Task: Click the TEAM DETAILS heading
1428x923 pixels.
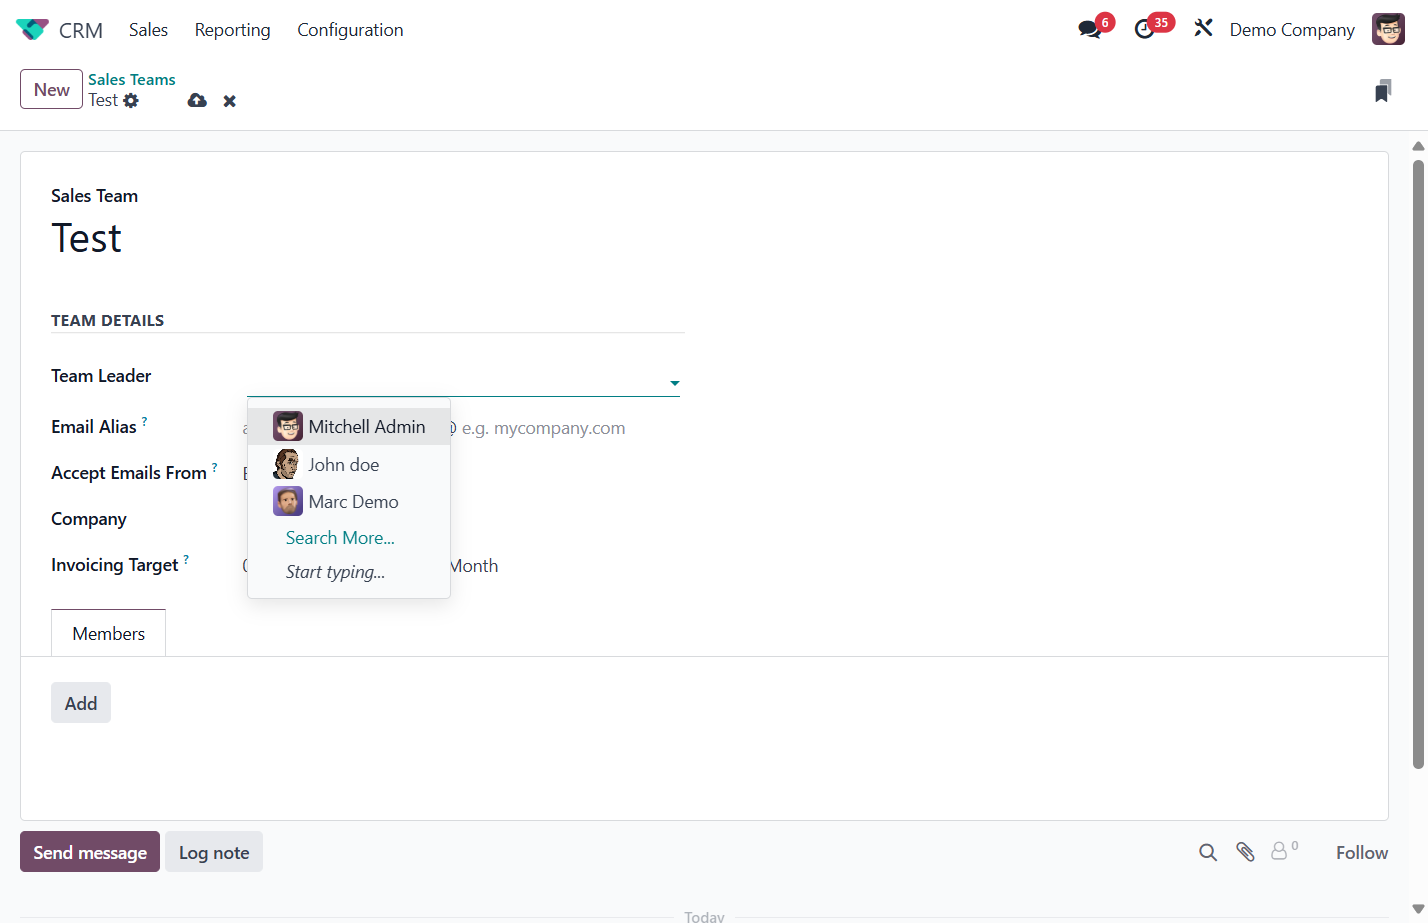Action: [108, 320]
